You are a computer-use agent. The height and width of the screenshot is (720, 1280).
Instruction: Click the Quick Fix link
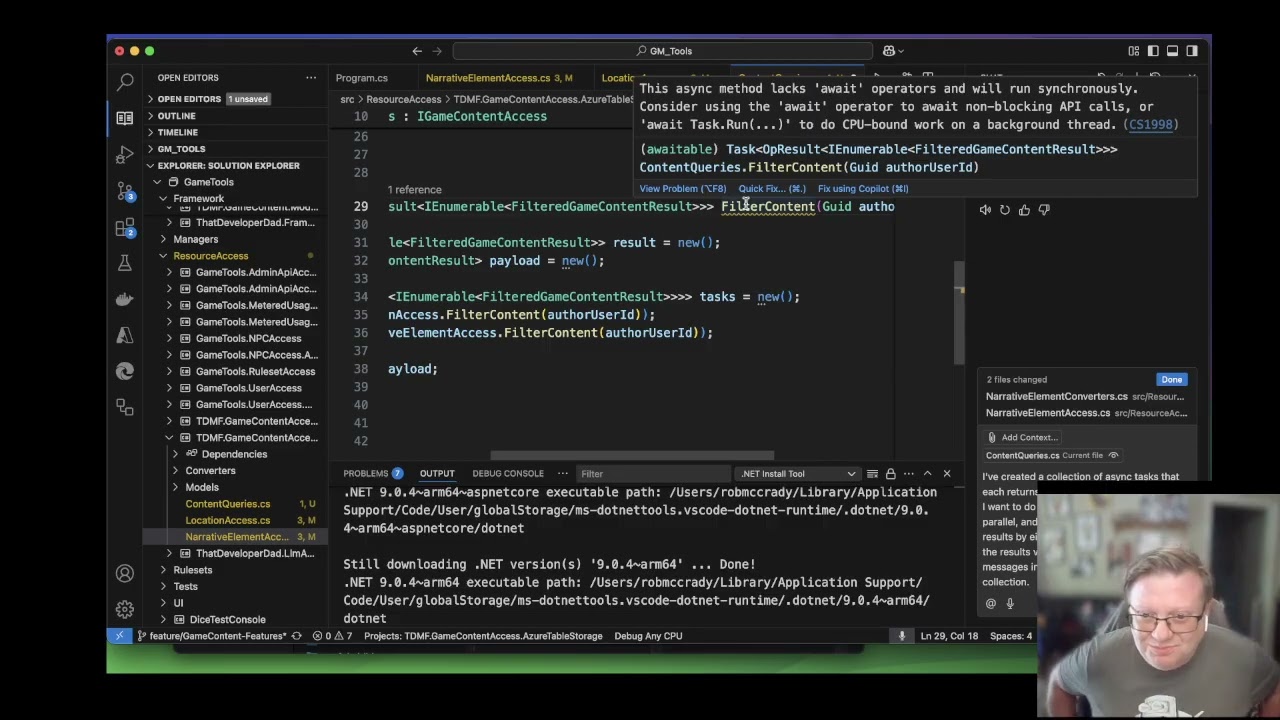click(x=772, y=189)
